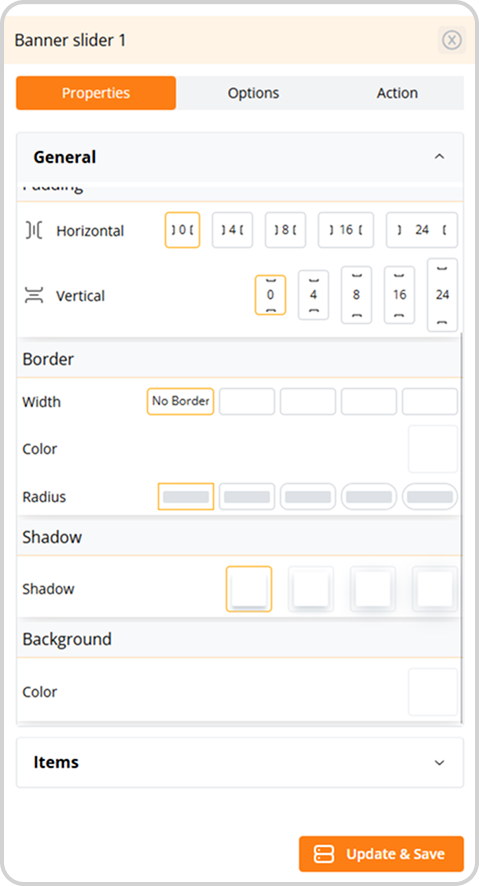Choose horizontal padding 24 option

tap(422, 230)
